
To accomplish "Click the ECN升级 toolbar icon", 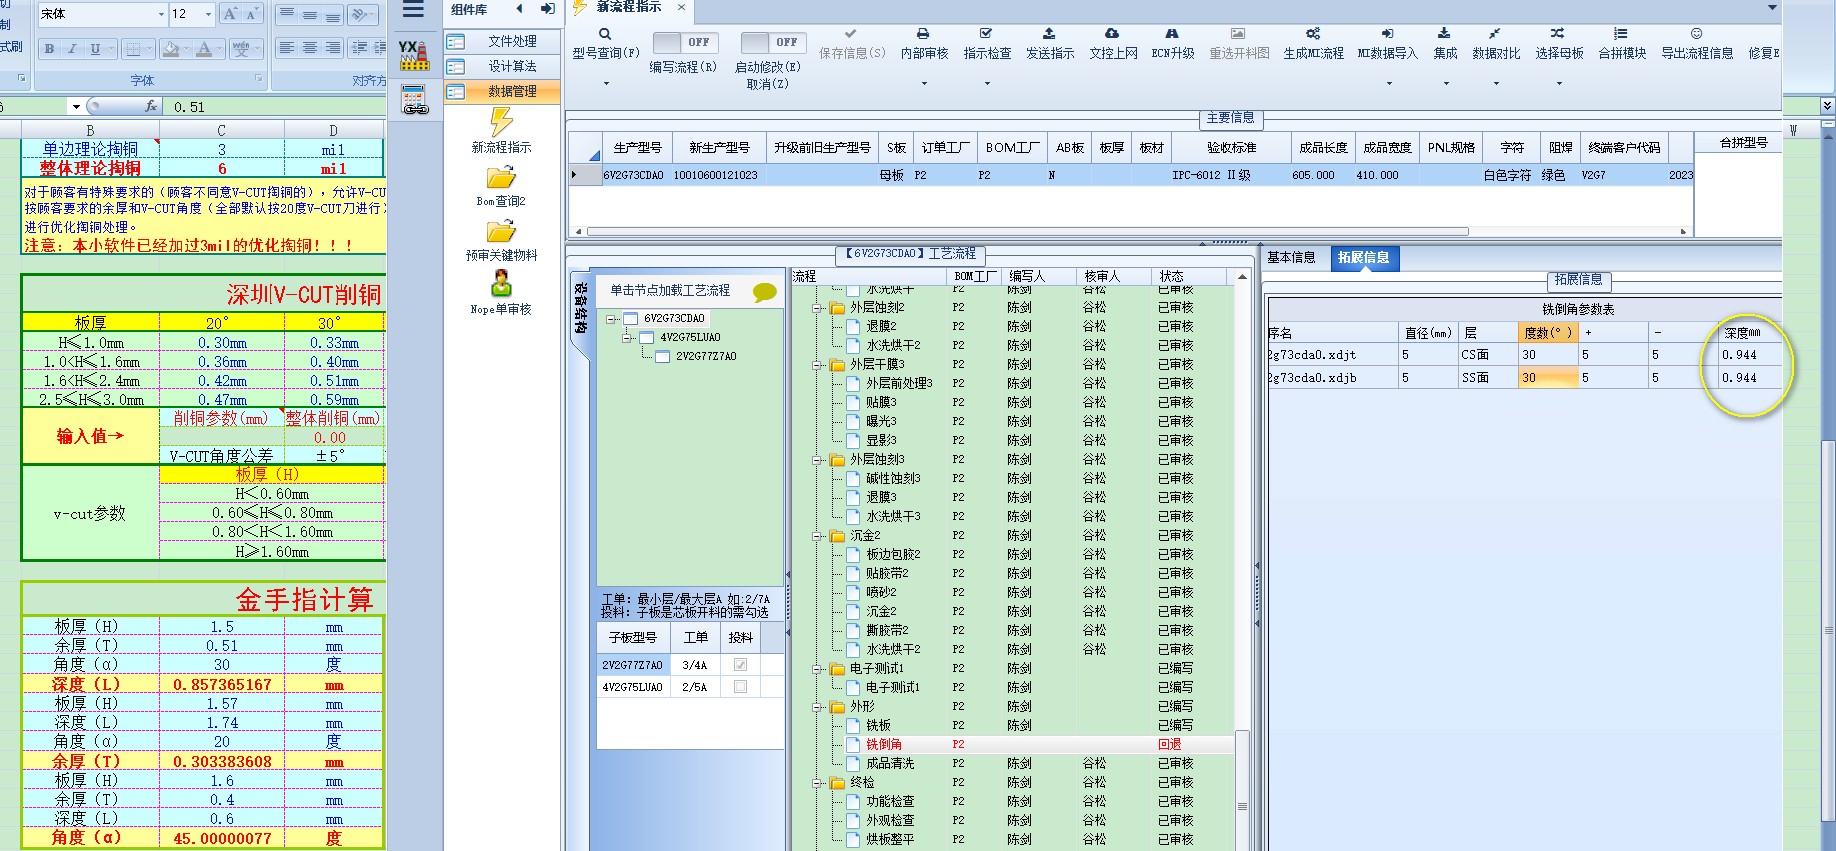I will [1172, 34].
